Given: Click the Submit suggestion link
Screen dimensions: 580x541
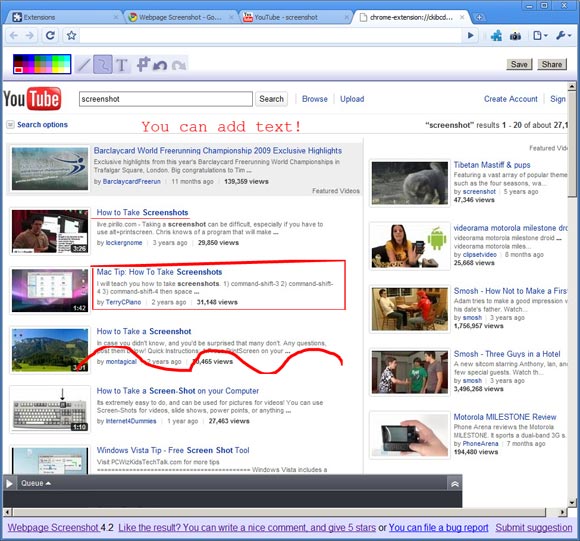Looking at the screenshot, I should coord(534,528).
